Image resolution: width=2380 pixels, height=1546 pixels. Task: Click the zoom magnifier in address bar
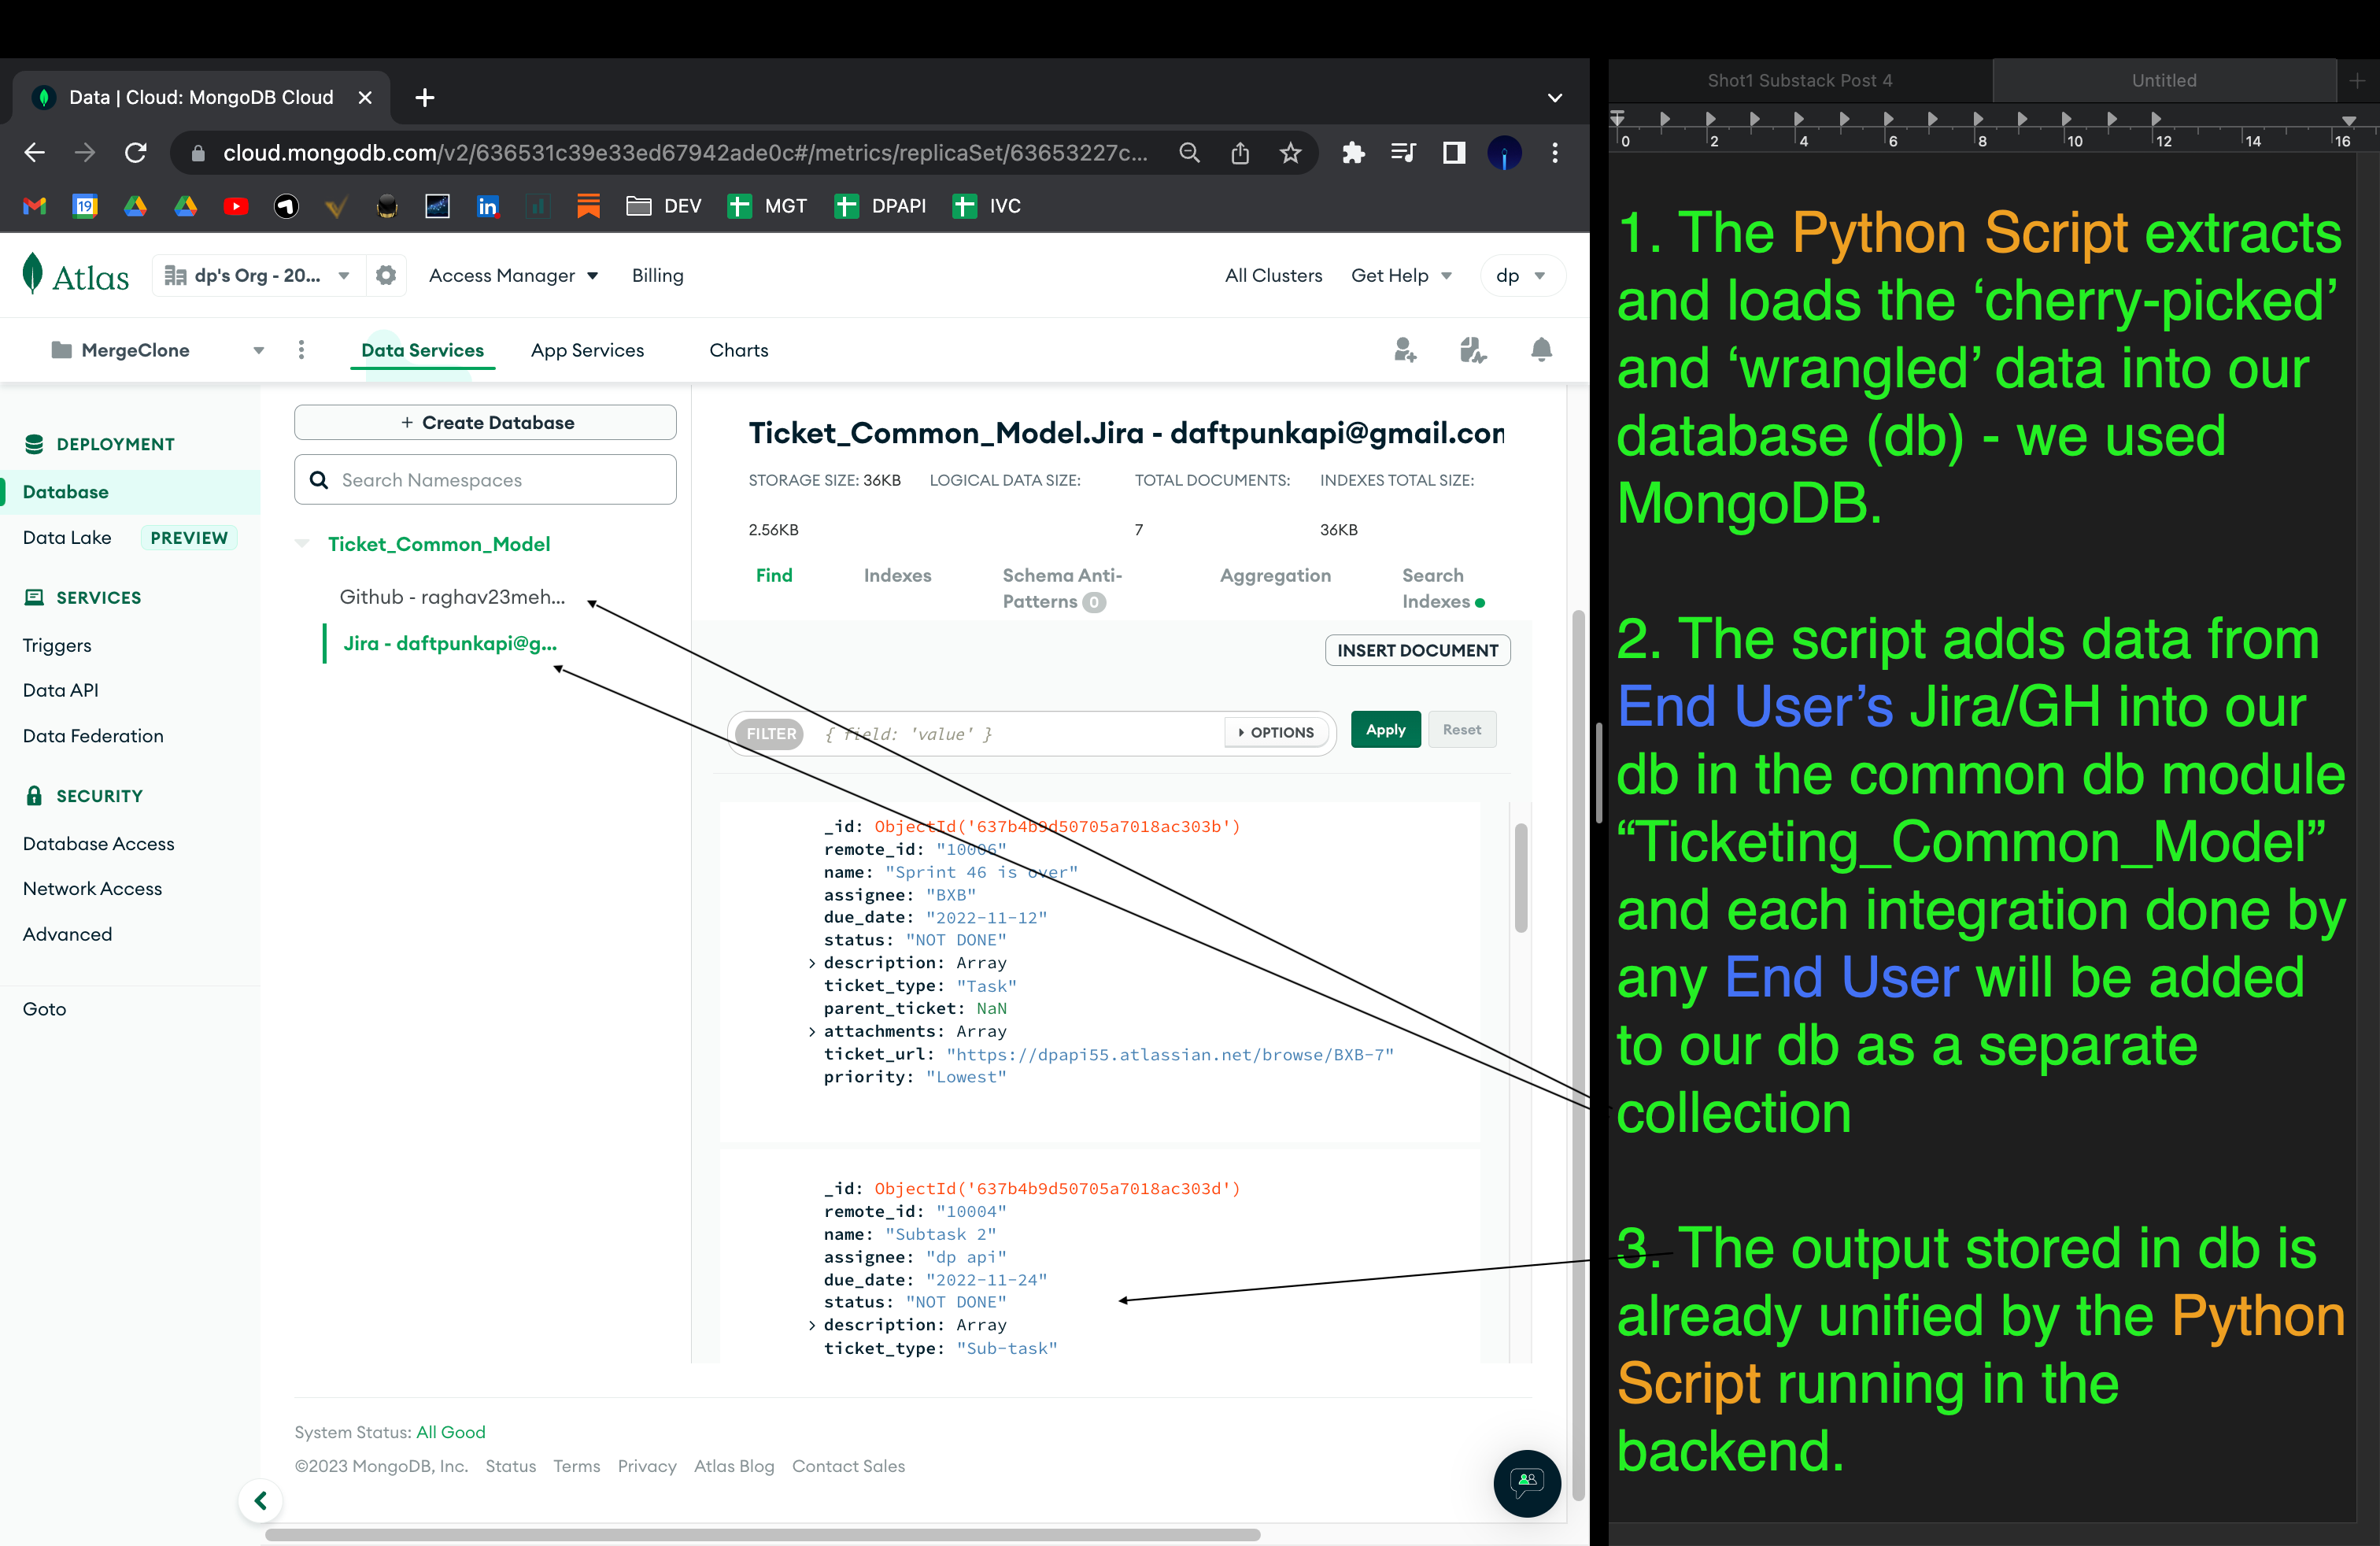1189,153
